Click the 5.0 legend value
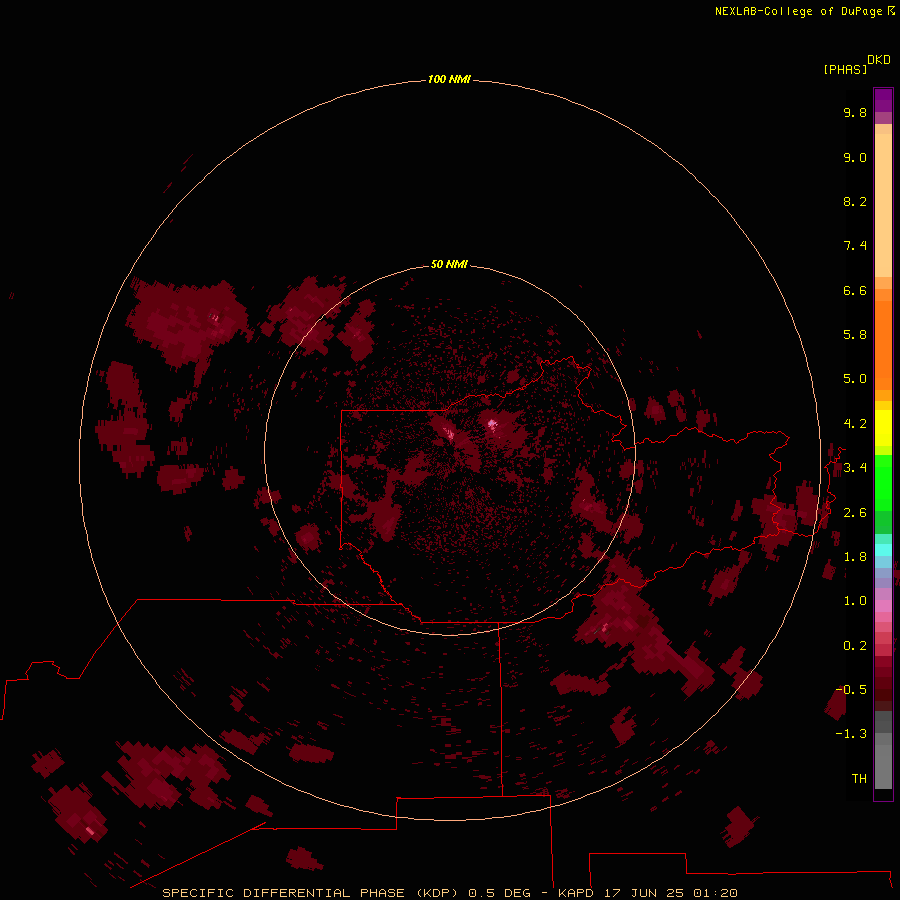The height and width of the screenshot is (900, 900). [x=855, y=379]
